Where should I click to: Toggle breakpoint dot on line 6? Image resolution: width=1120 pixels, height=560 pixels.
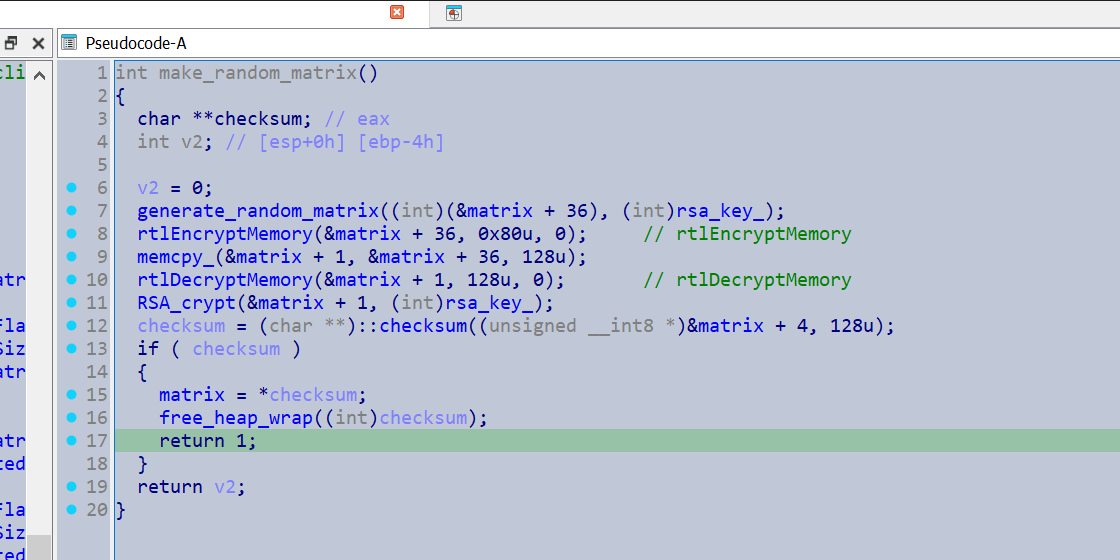(x=71, y=188)
